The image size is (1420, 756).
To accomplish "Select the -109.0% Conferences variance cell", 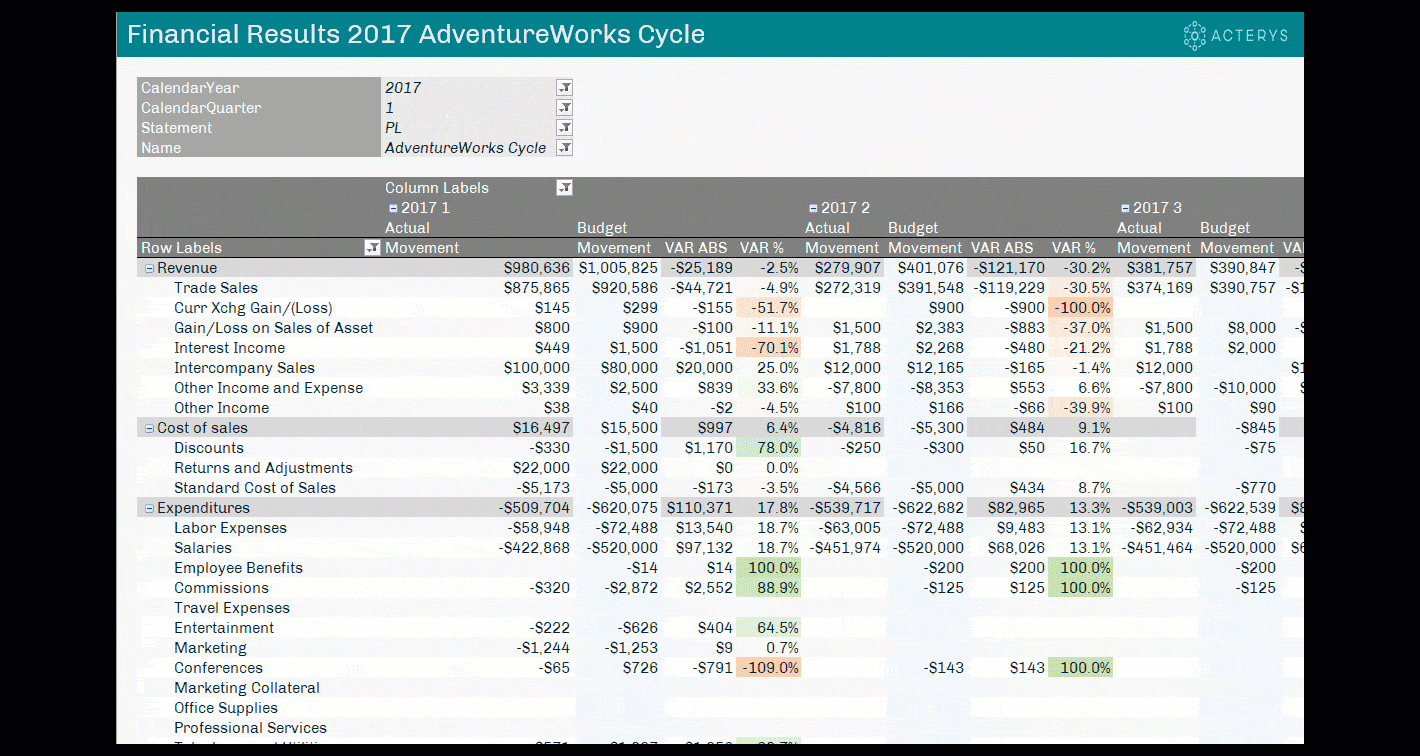I will (768, 668).
